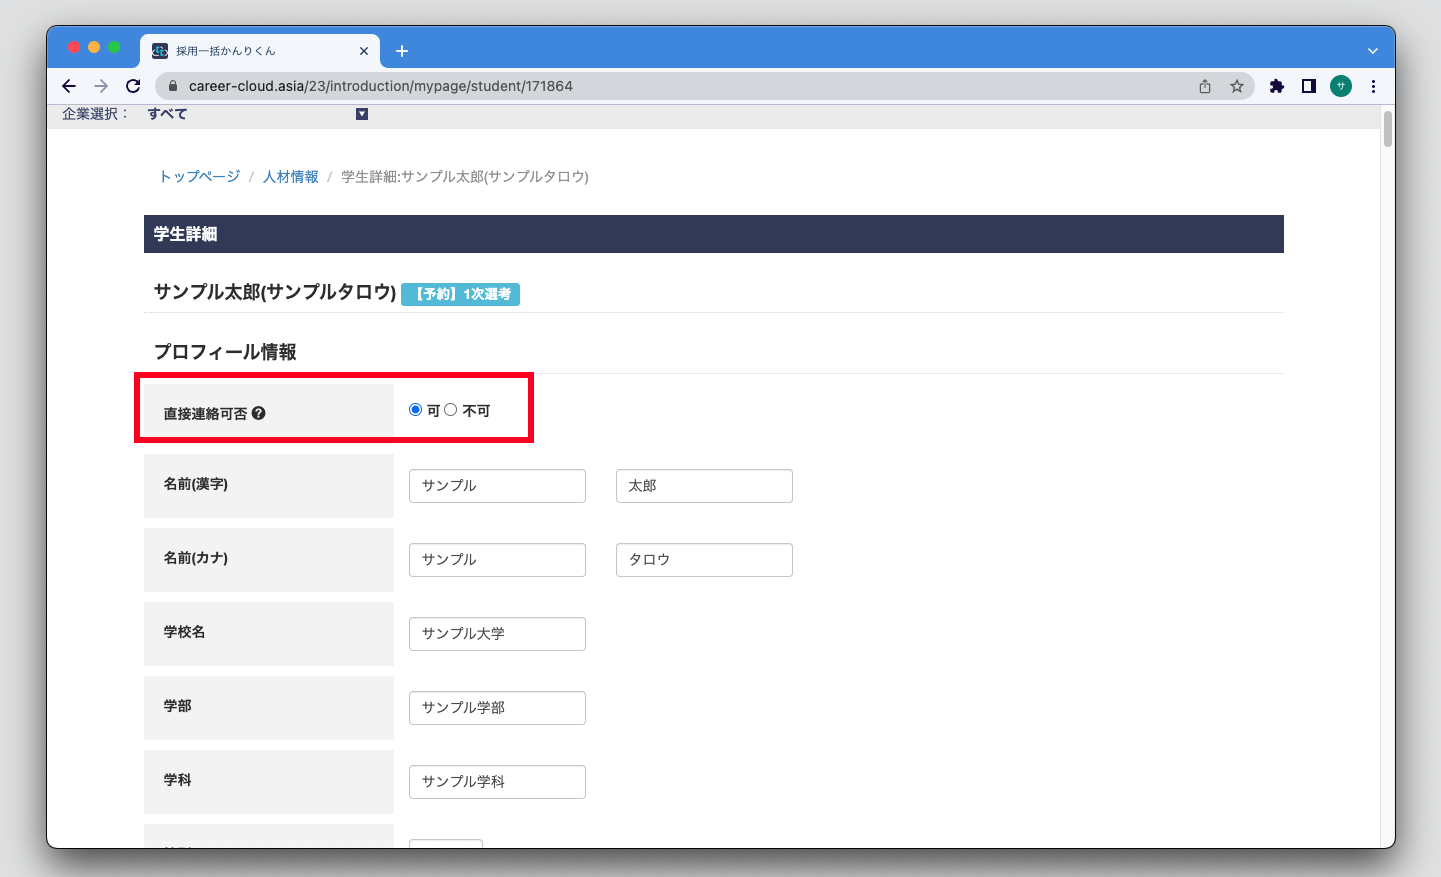
Task: Click the page's vertical scrollbar thumb
Action: click(x=1387, y=130)
